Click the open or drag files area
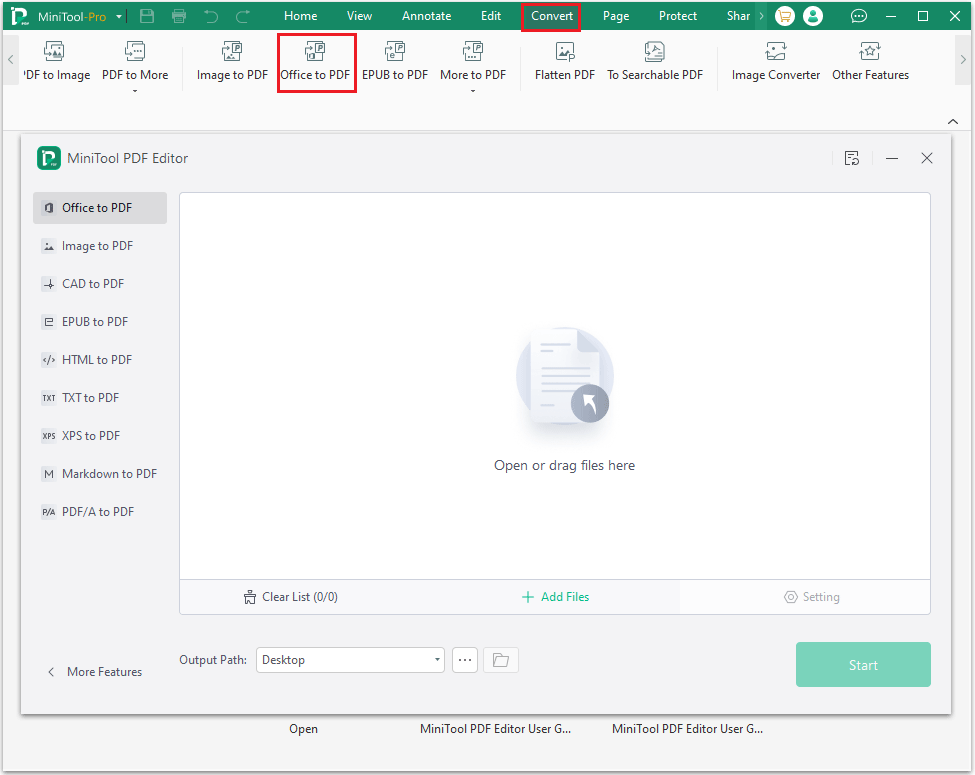The height and width of the screenshot is (775, 975). pyautogui.click(x=555, y=386)
